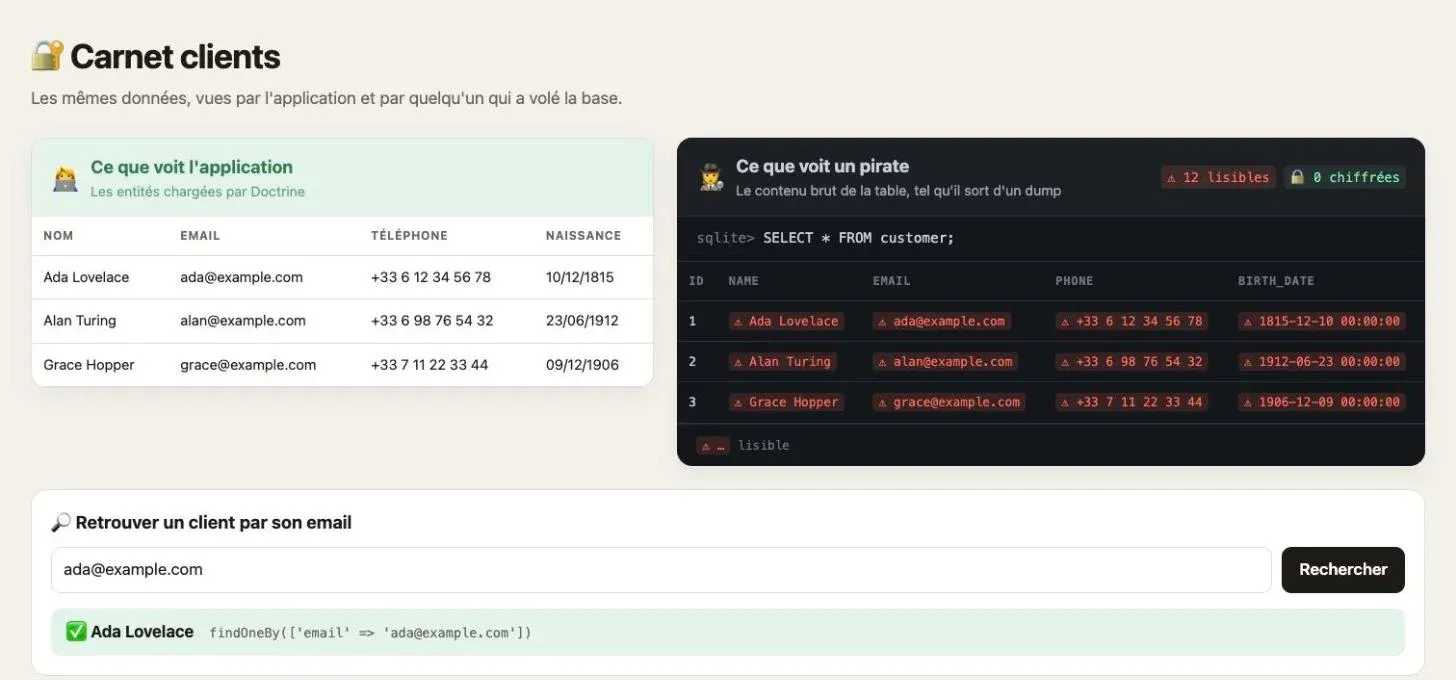Image resolution: width=1456 pixels, height=680 pixels.
Task: Select the 1912-06-23 00:00:00 value
Action: point(1322,361)
